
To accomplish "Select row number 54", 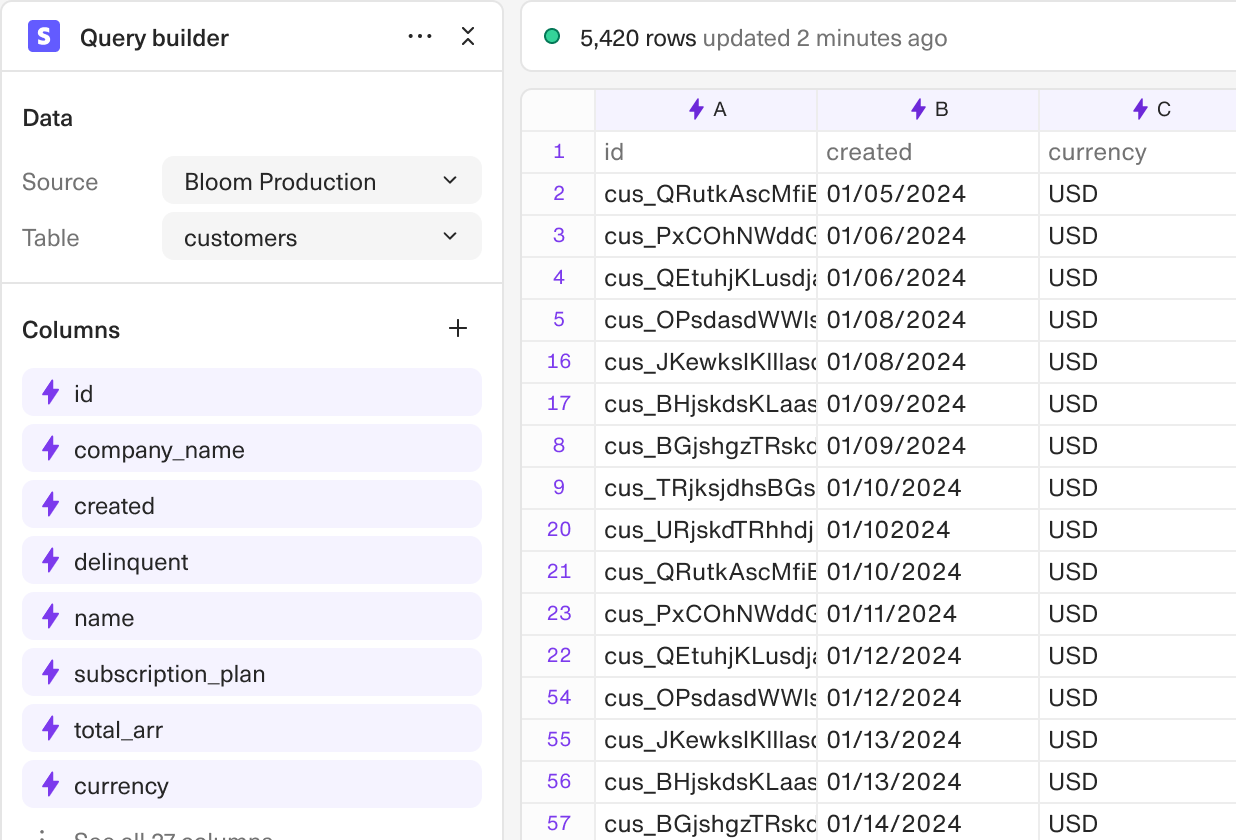I will [559, 698].
